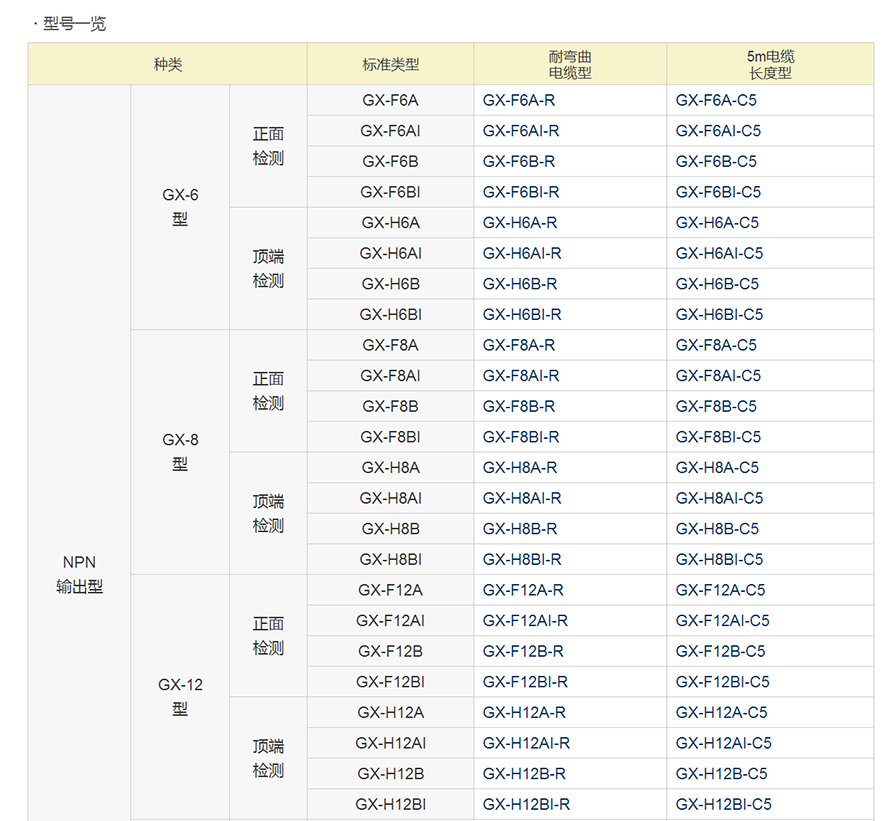
Task: Click the 标准类型 column header
Action: click(x=390, y=65)
